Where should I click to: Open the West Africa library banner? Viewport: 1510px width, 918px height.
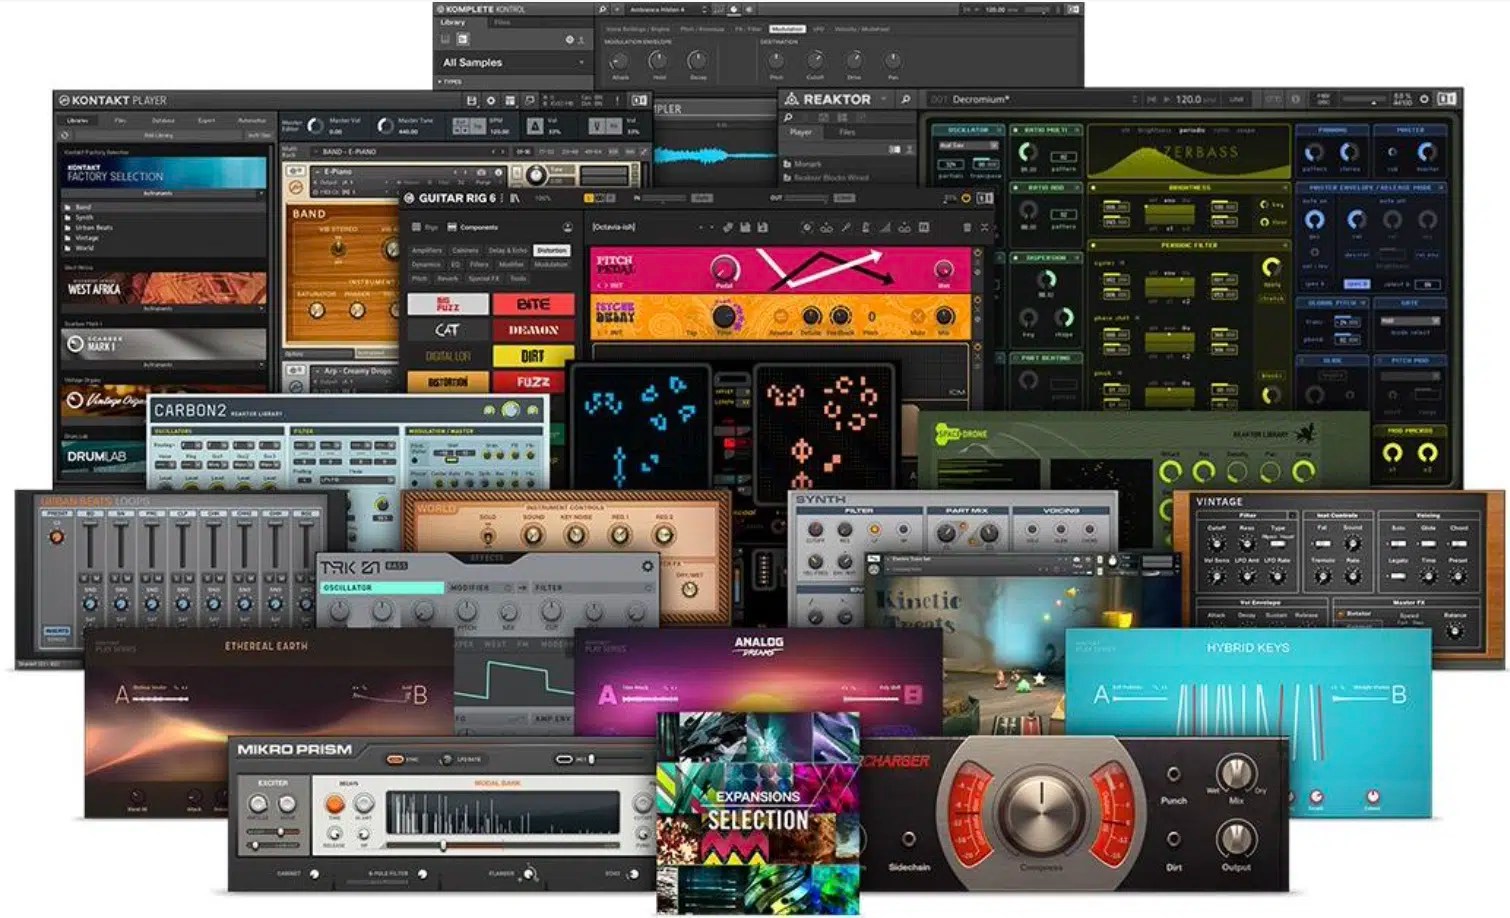point(166,288)
